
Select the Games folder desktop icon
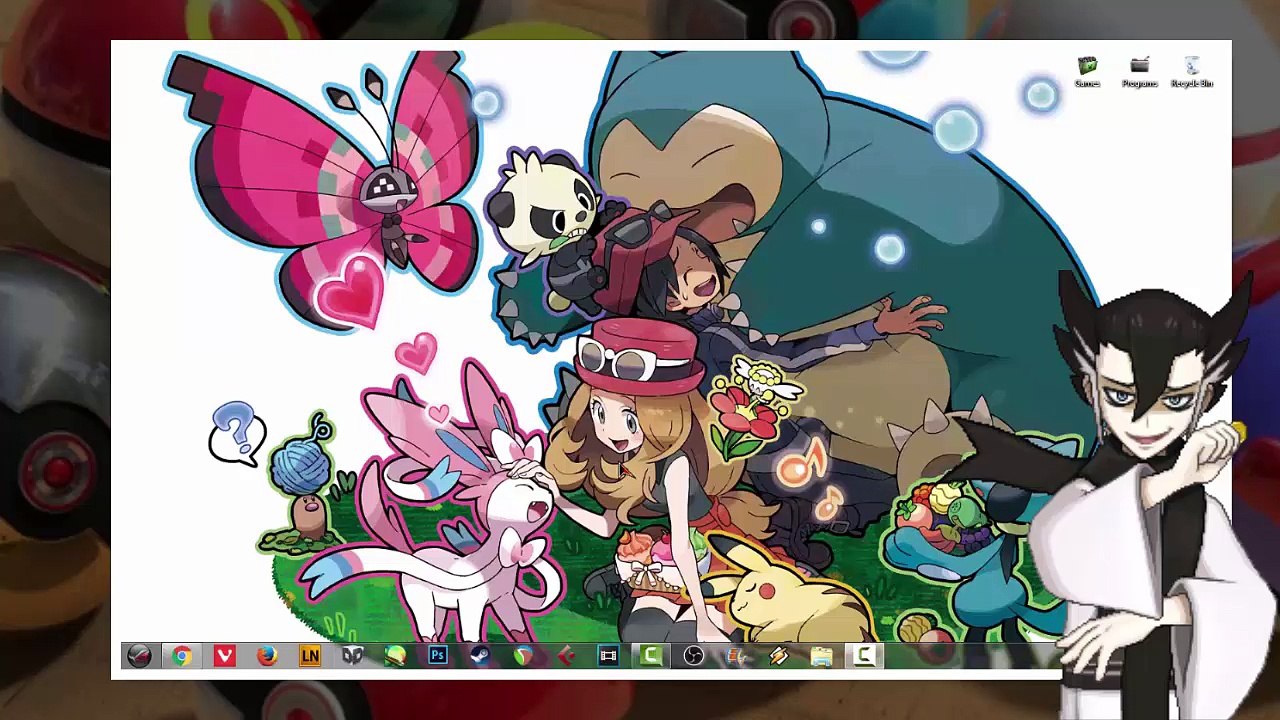[x=1087, y=73]
